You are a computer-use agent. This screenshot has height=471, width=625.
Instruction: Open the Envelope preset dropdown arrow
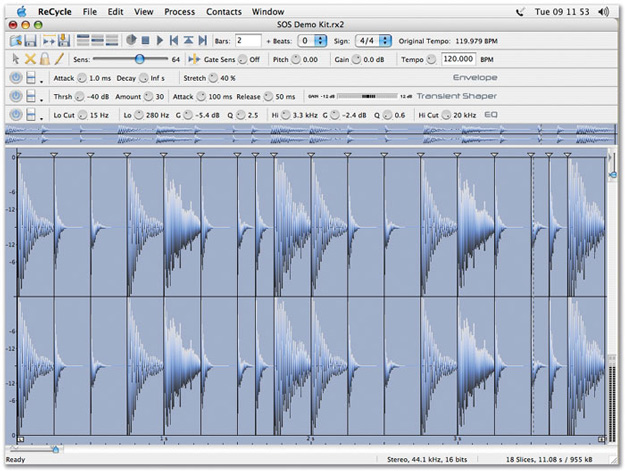click(41, 82)
